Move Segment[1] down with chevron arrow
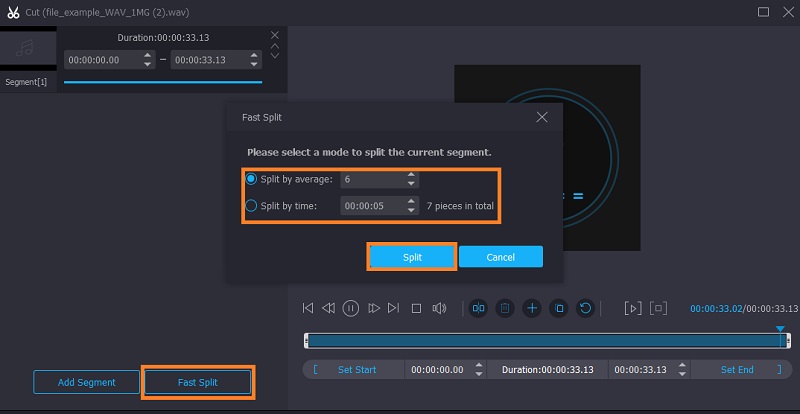This screenshot has height=414, width=800. [x=276, y=55]
